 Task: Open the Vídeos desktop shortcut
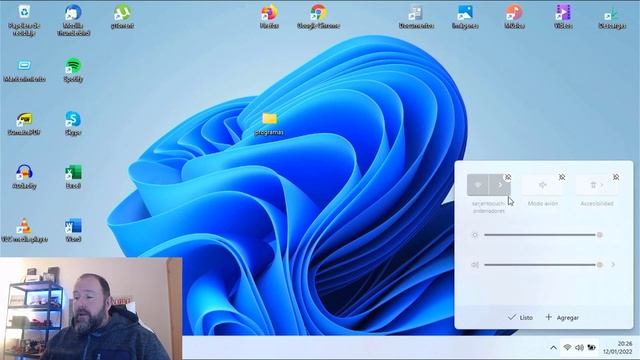pos(563,17)
